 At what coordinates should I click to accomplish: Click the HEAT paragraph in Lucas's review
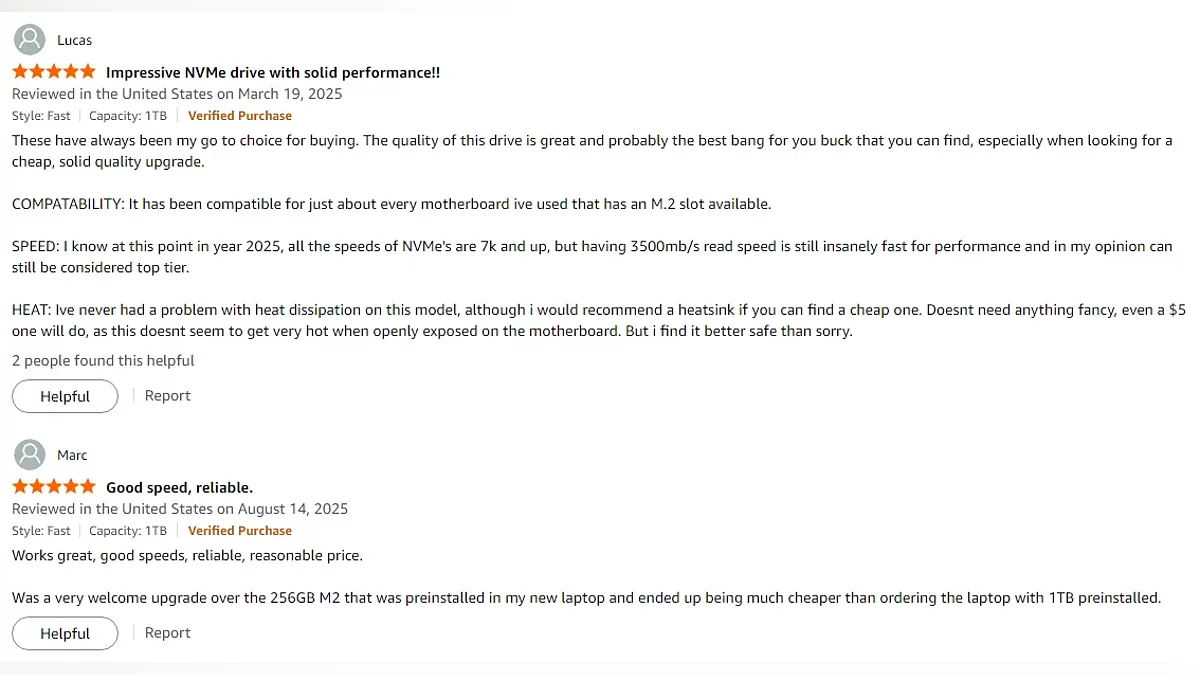[500, 320]
